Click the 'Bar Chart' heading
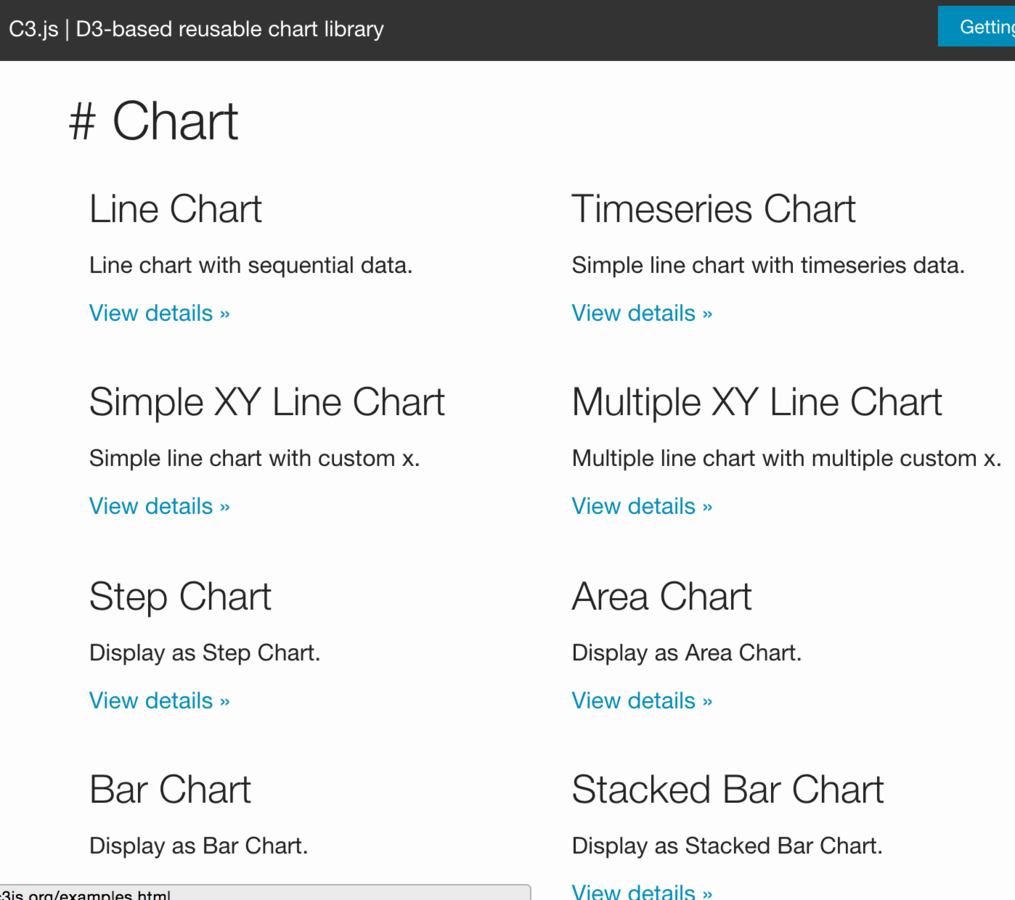The height and width of the screenshot is (900, 1015). [x=170, y=789]
